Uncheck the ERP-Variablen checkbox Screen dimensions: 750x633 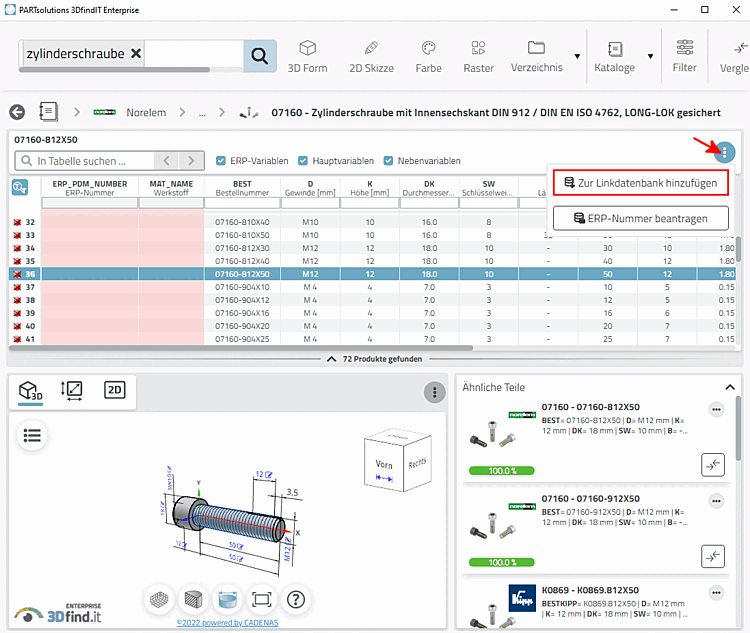click(x=222, y=161)
